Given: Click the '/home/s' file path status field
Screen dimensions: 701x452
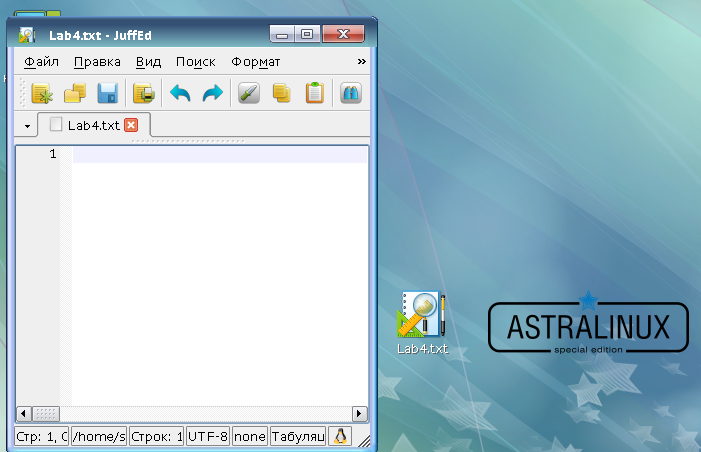Looking at the screenshot, I should point(99,436).
